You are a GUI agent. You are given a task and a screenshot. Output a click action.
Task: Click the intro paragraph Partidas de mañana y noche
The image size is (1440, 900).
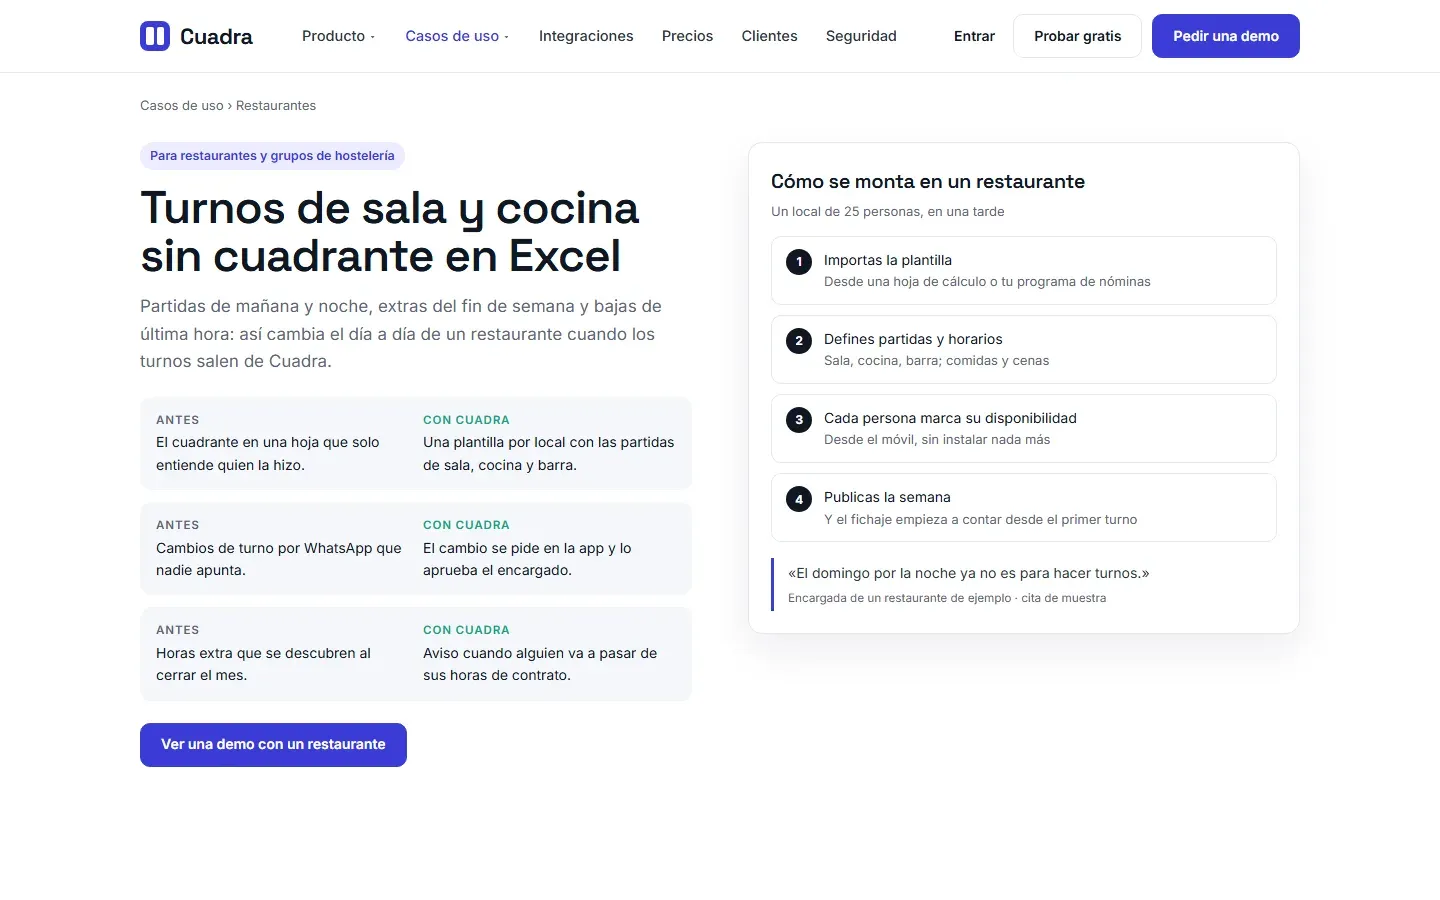(x=401, y=334)
